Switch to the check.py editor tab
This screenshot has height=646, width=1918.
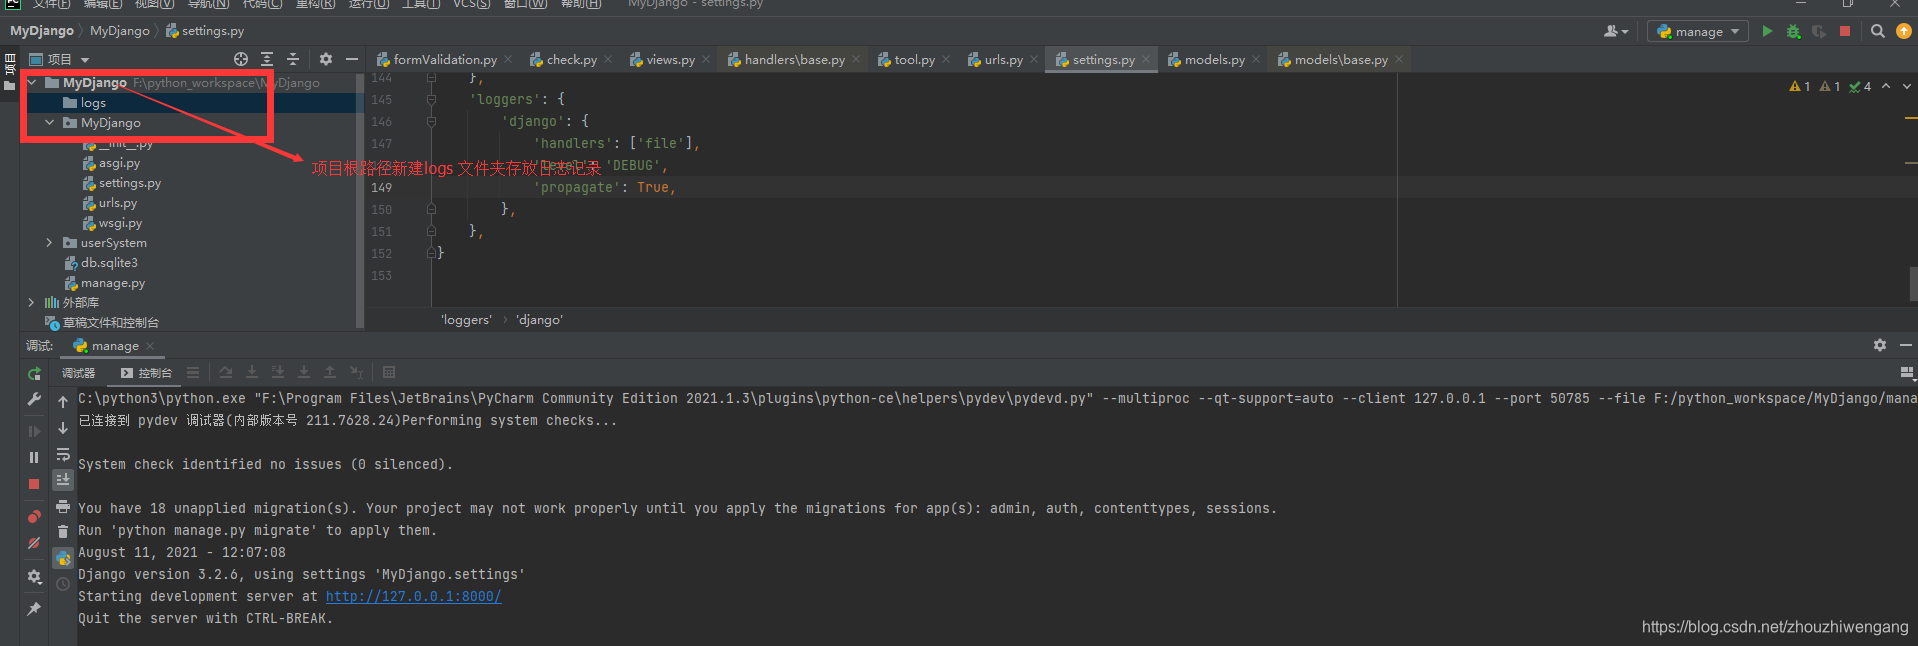tap(570, 60)
